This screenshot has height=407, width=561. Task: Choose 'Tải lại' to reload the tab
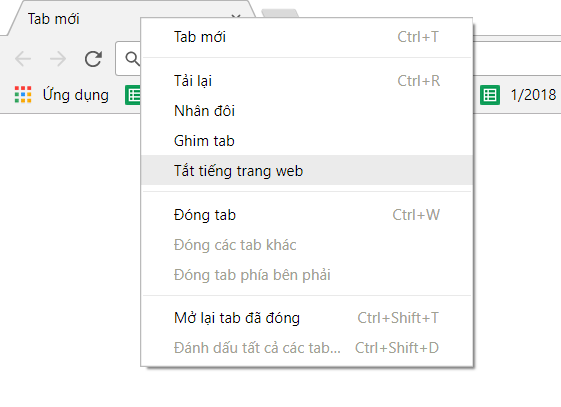307,81
